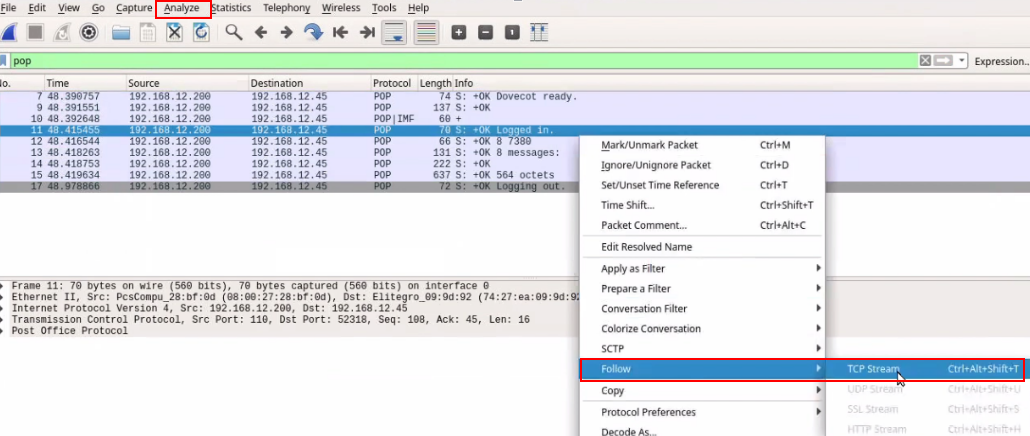Image resolution: width=1030 pixels, height=436 pixels.
Task: Select TCP Stream in Follow submenu
Action: click(926, 369)
